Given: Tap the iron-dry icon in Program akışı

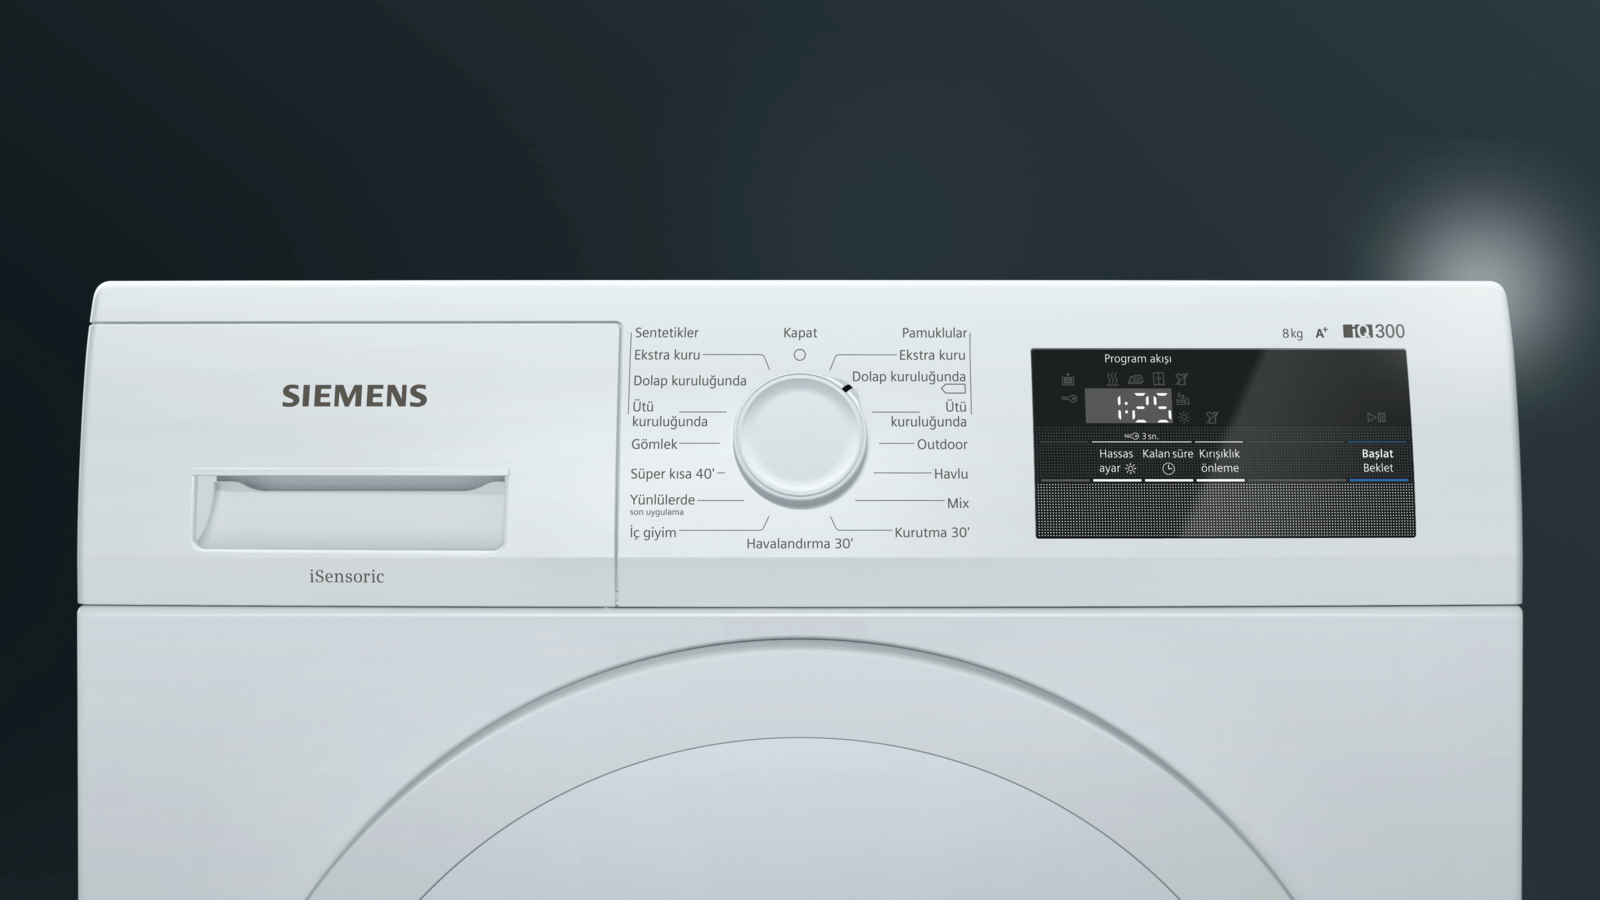Looking at the screenshot, I should click(x=1135, y=379).
